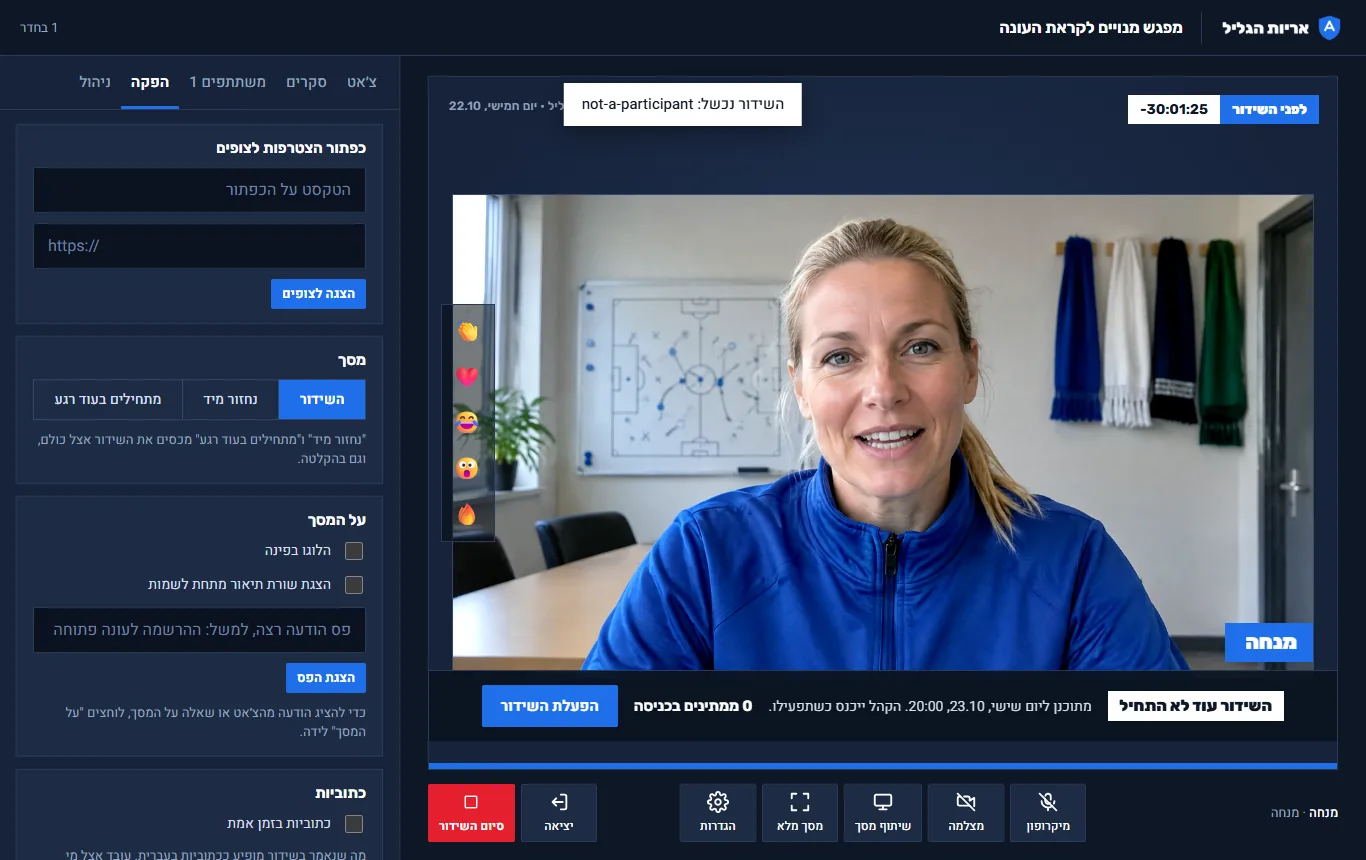Screen dimensions: 1366x860
Task: Click the הצגה לצופים button
Action: pos(318,294)
